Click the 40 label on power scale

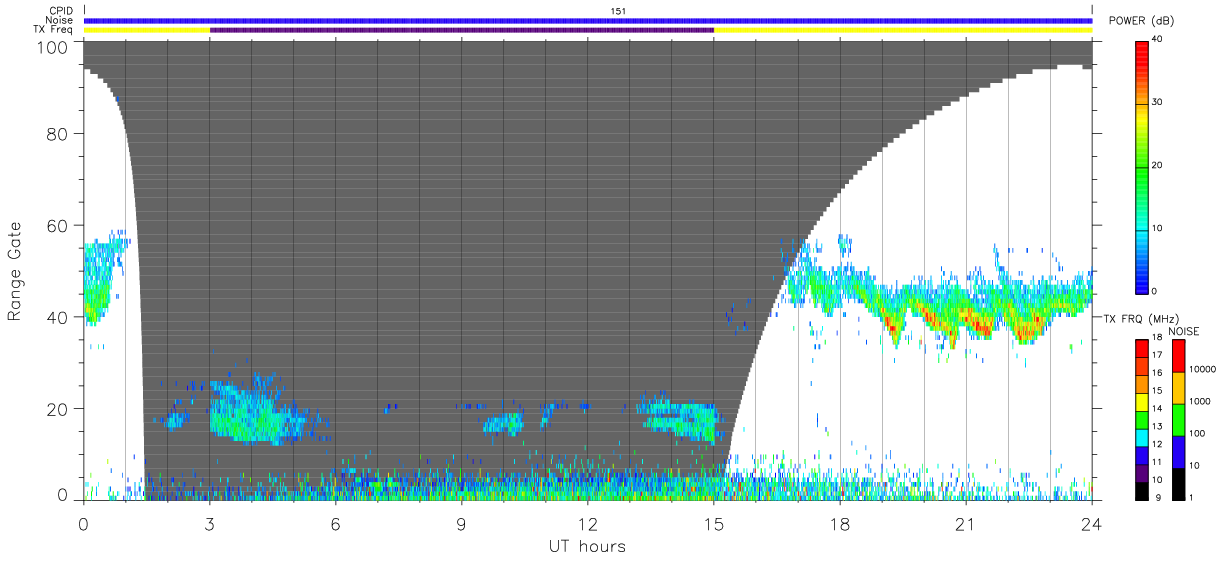[x=1159, y=40]
